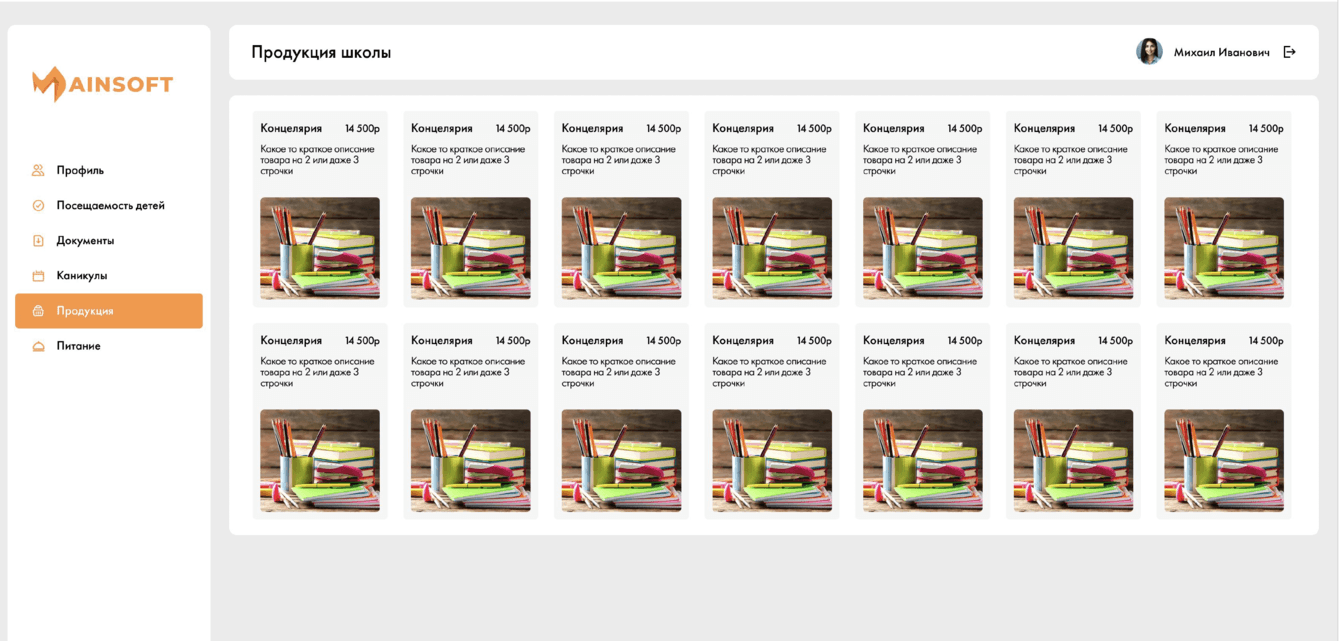Click the Профиль person icon in sidebar

[38, 170]
